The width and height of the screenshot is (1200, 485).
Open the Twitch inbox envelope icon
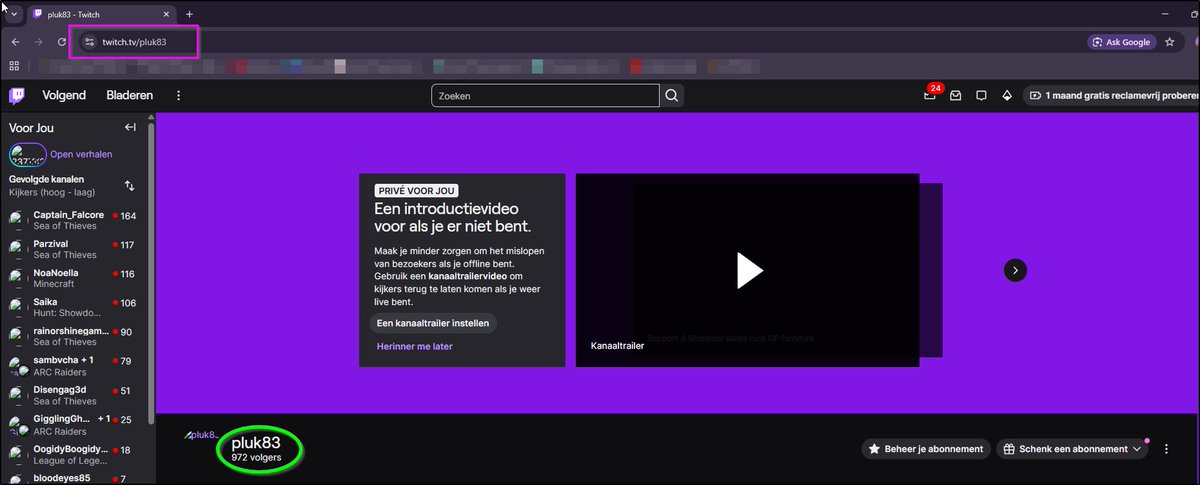(956, 96)
